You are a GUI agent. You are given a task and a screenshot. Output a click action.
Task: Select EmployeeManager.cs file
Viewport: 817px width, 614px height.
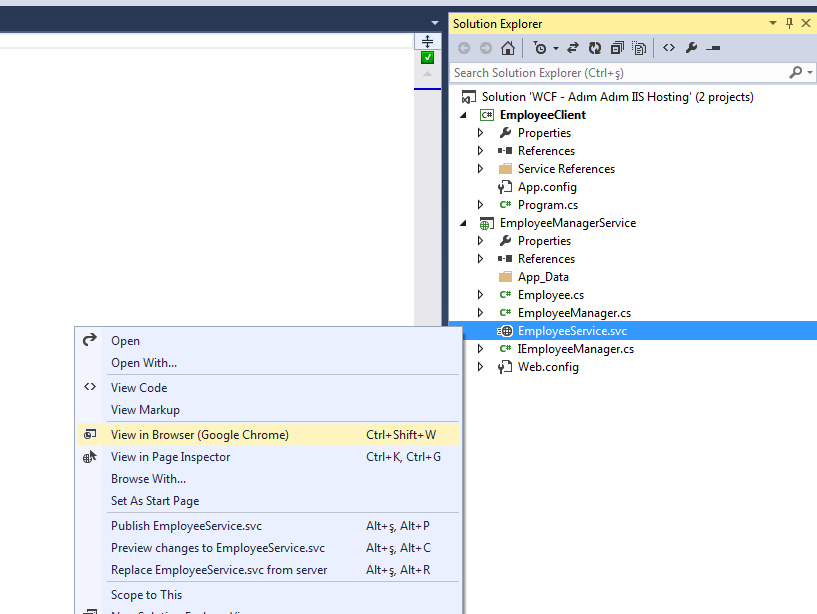[574, 313]
